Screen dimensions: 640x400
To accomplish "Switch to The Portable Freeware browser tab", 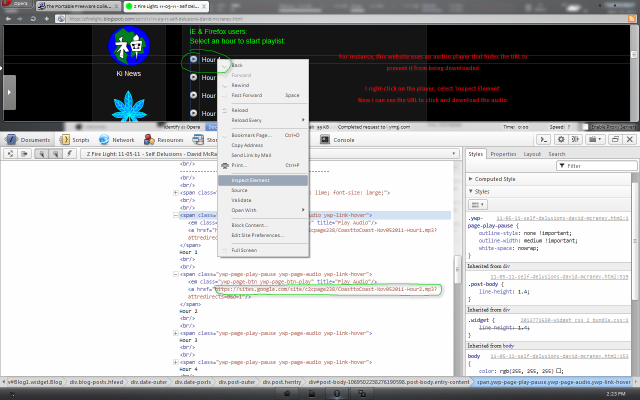I will click(x=78, y=6).
